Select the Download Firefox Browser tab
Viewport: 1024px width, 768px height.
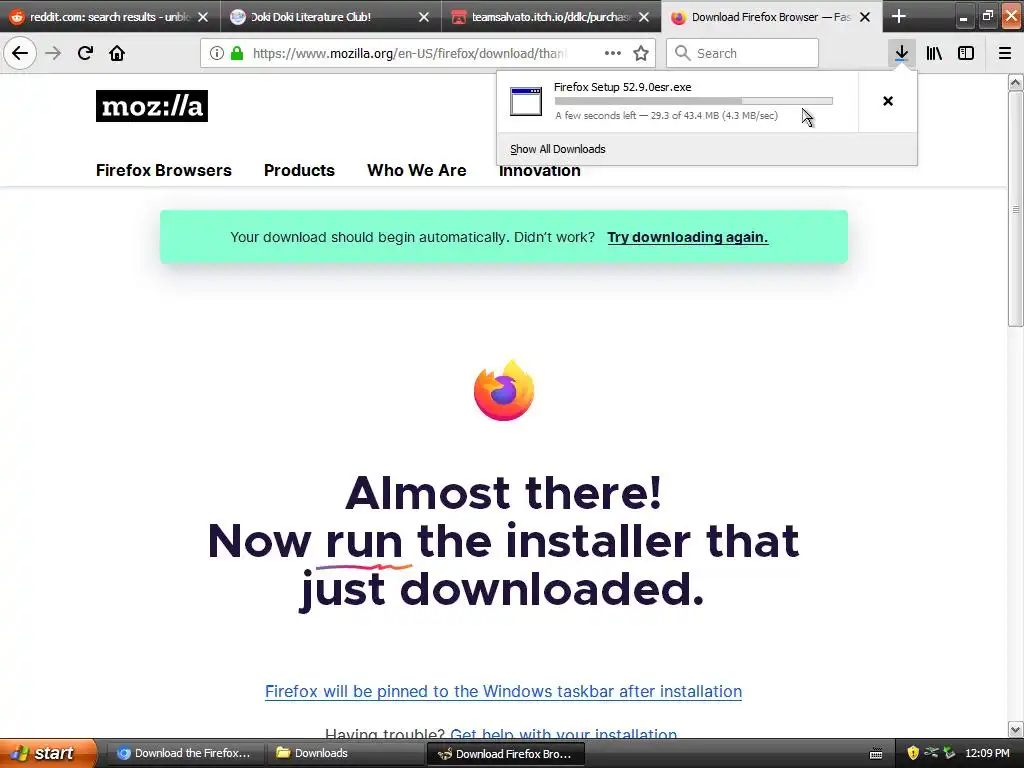[771, 17]
